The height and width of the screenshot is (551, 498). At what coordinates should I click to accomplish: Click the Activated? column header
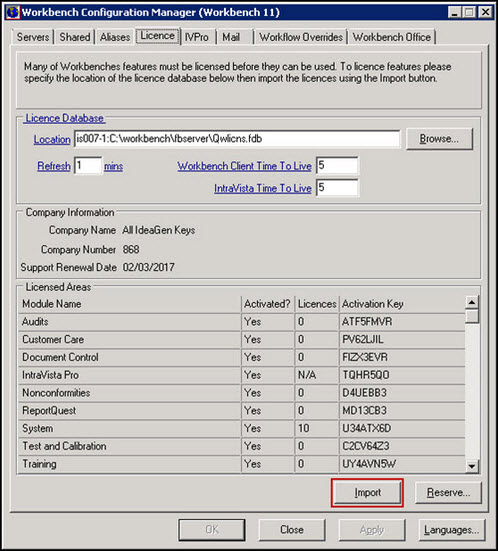tap(268, 304)
